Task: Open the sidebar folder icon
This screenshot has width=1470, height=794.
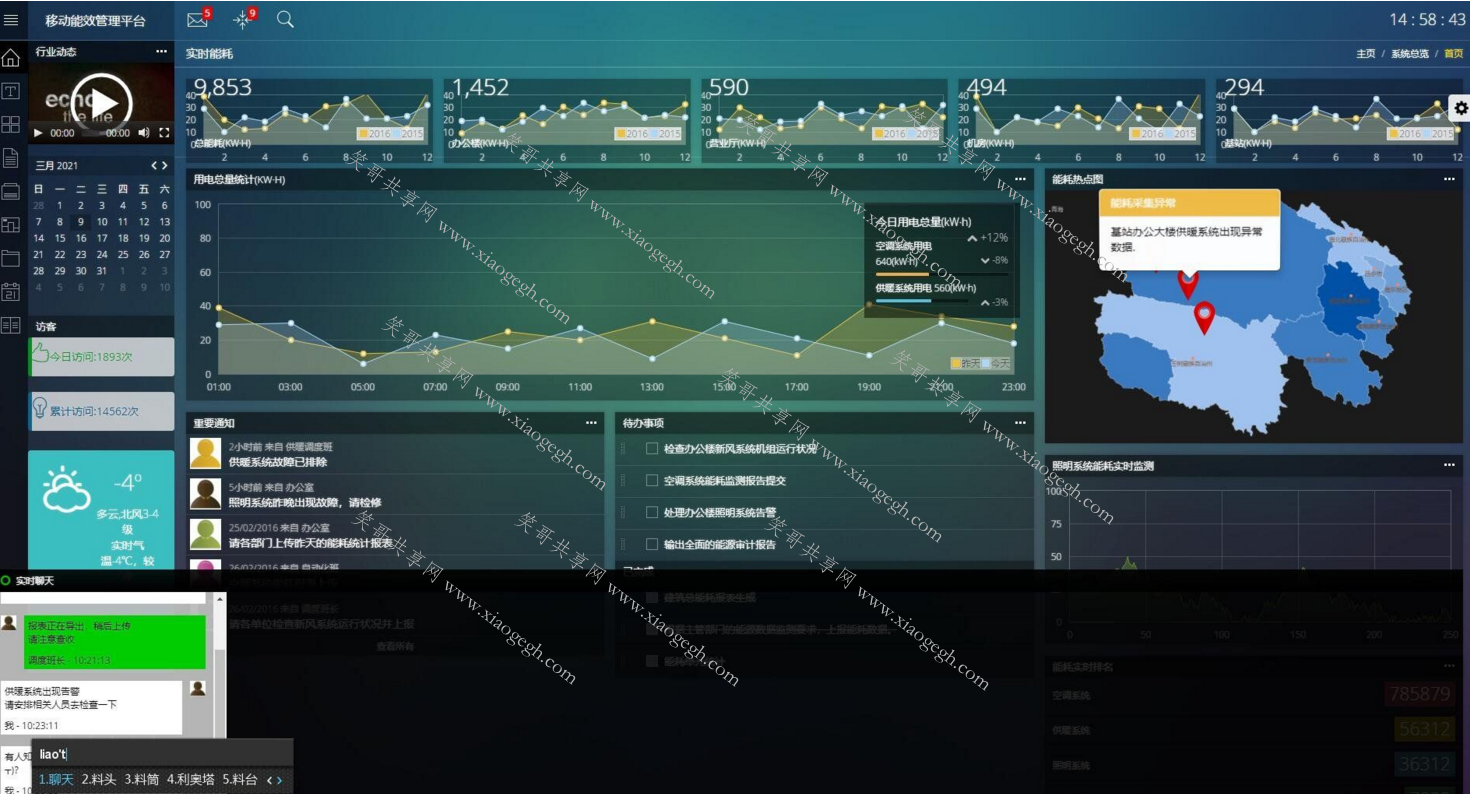Action: point(11,258)
